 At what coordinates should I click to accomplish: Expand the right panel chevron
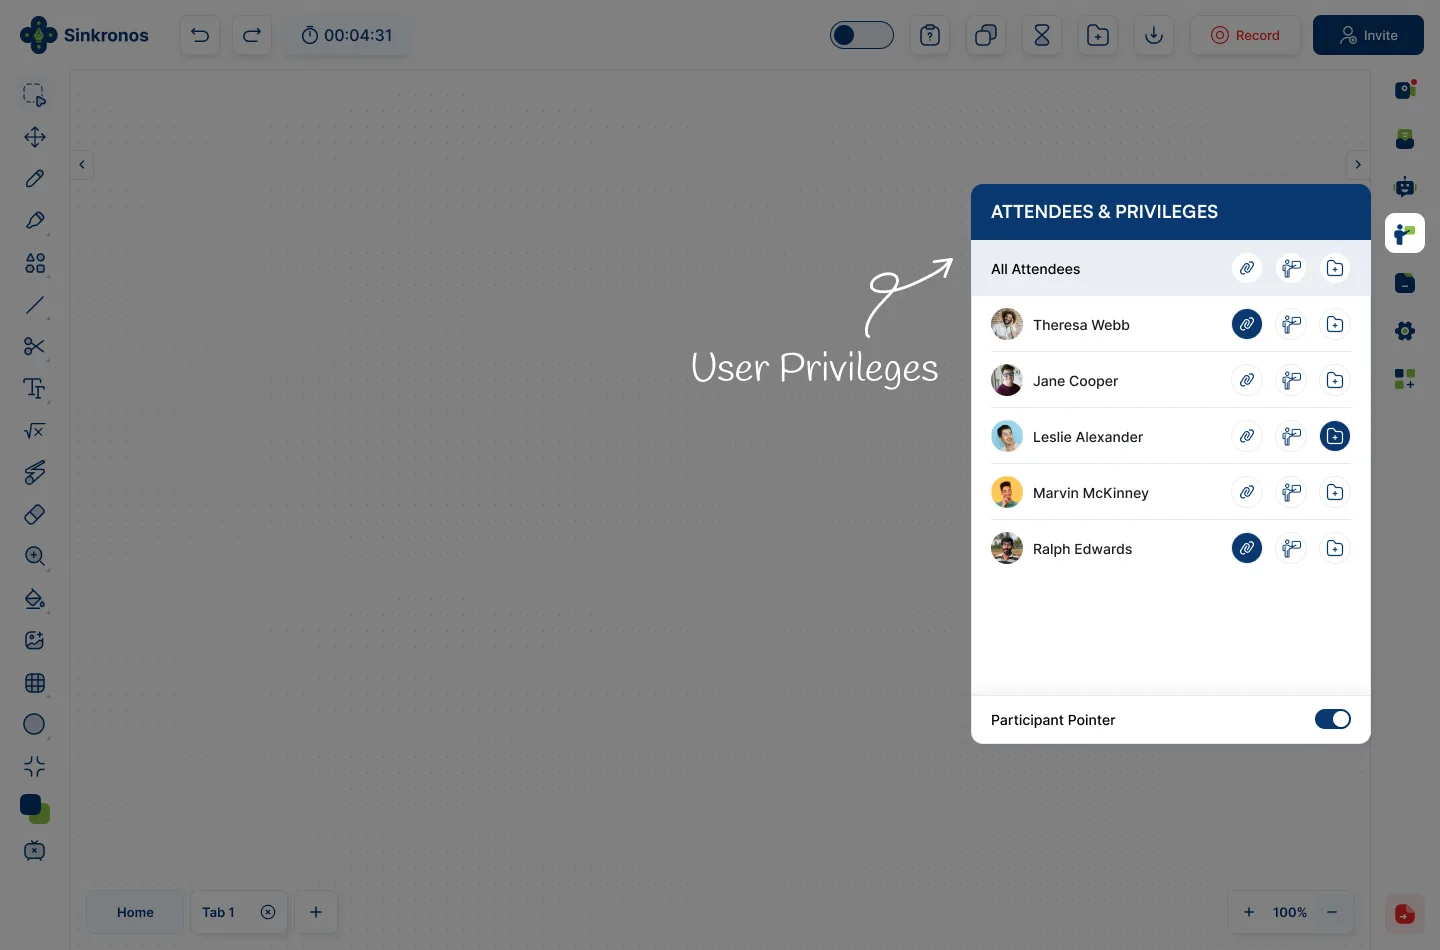(x=1358, y=164)
